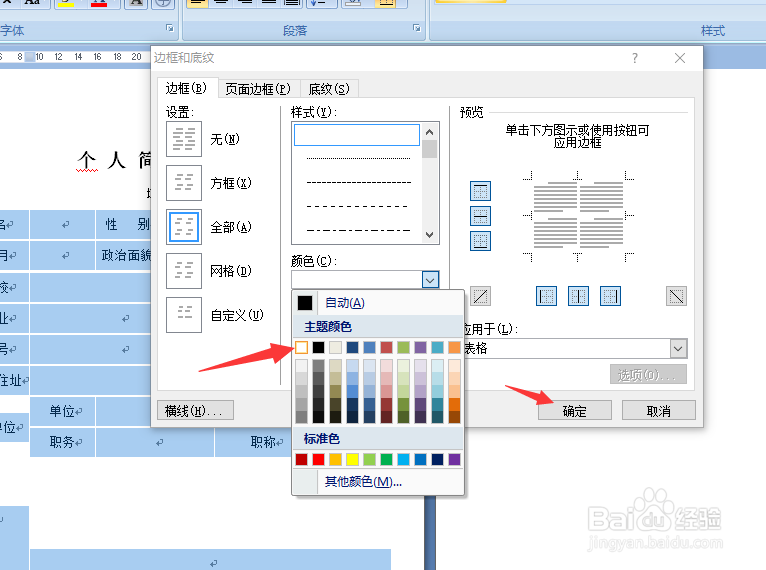The image size is (766, 570).
Task: Select the Custom (自定义) border setting icon
Action: point(184,315)
